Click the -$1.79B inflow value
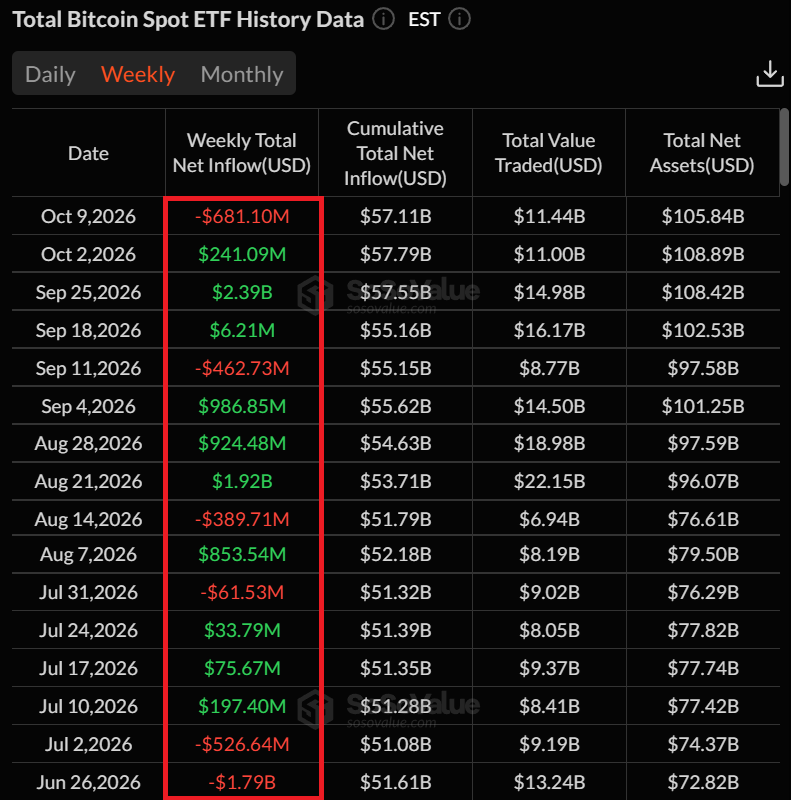The image size is (791, 800). point(242,782)
